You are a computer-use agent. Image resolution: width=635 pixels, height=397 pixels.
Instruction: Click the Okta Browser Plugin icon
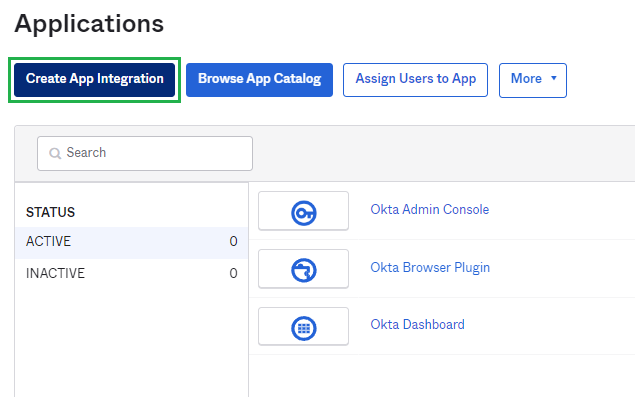coord(303,270)
